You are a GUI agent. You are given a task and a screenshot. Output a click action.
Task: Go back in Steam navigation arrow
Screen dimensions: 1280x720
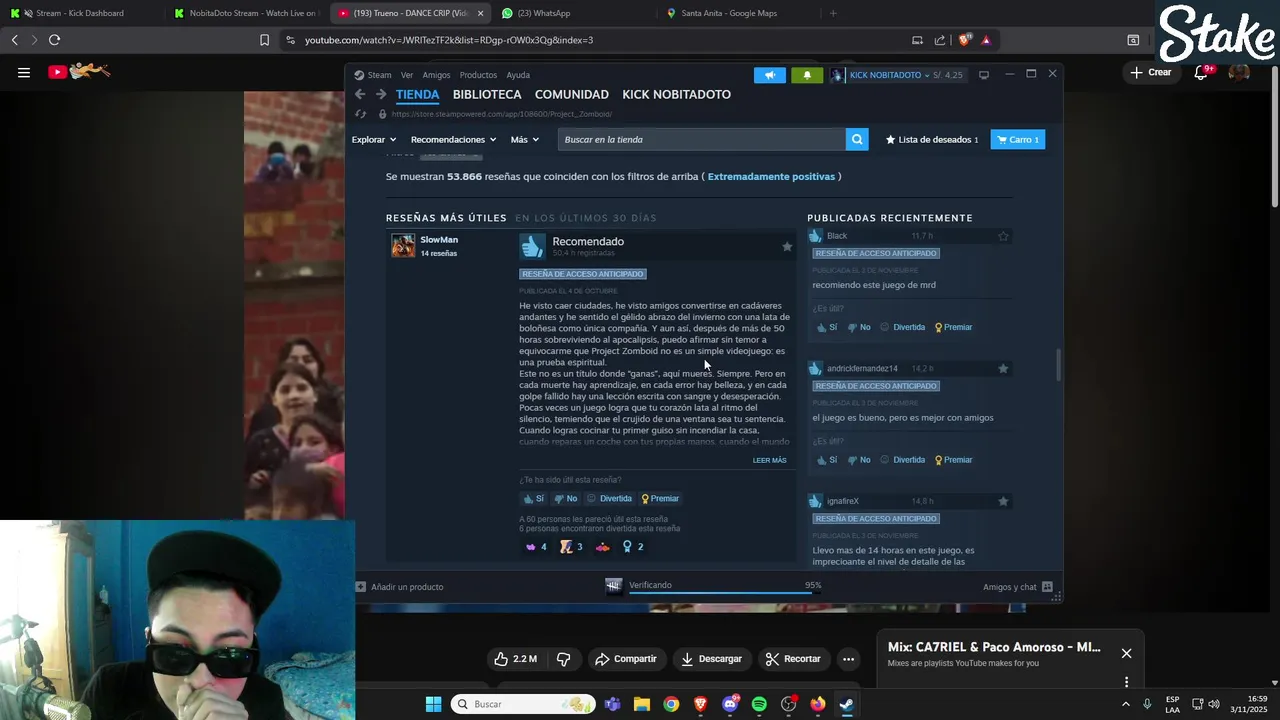(360, 94)
